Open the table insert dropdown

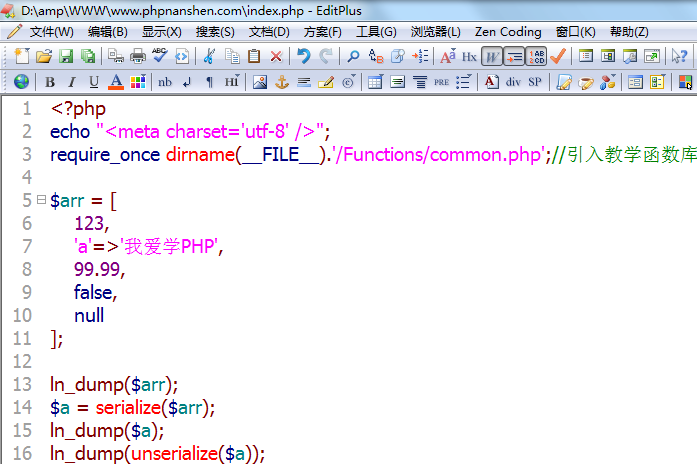coord(375,82)
